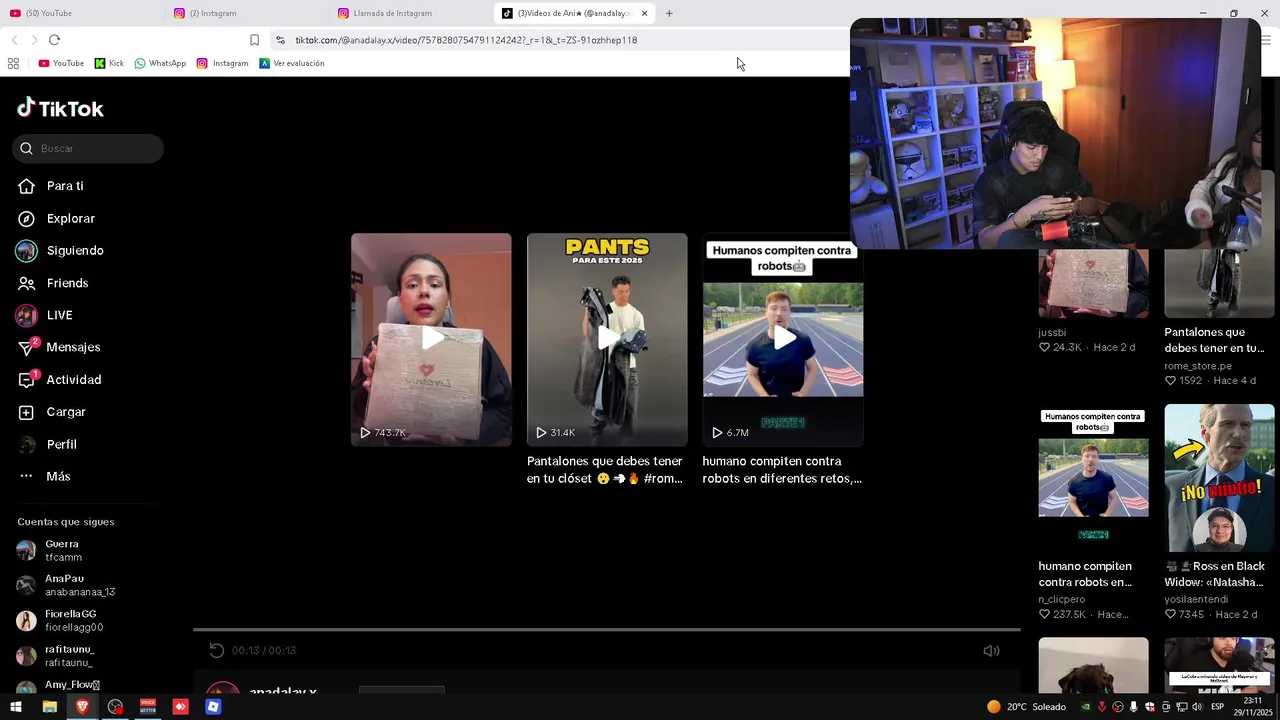The width and height of the screenshot is (1280, 720).
Task: Close the TikTok Videos de Ani tab
Action: [644, 13]
